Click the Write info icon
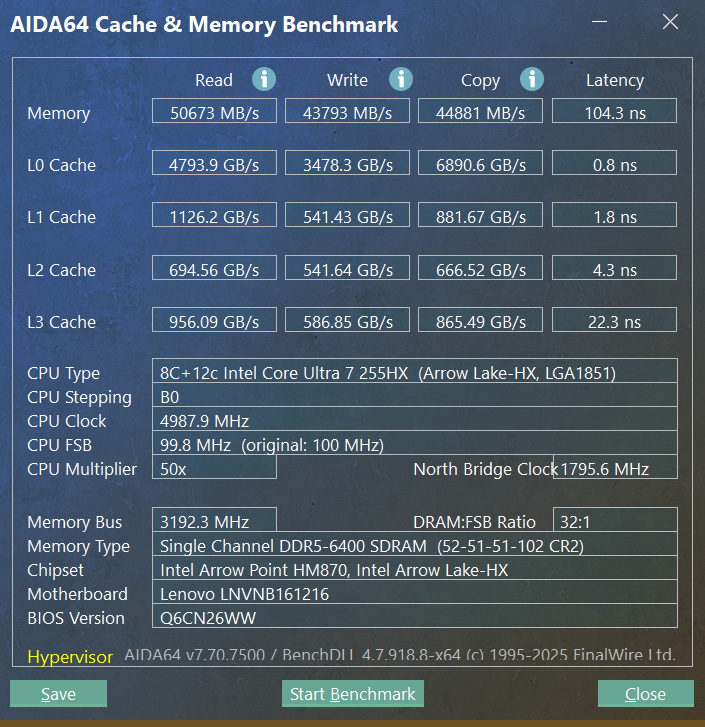 pyautogui.click(x=401, y=79)
